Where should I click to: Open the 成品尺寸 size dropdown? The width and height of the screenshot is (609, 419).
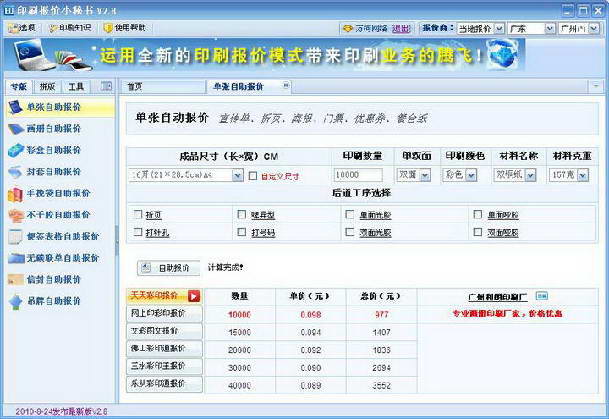(237, 176)
